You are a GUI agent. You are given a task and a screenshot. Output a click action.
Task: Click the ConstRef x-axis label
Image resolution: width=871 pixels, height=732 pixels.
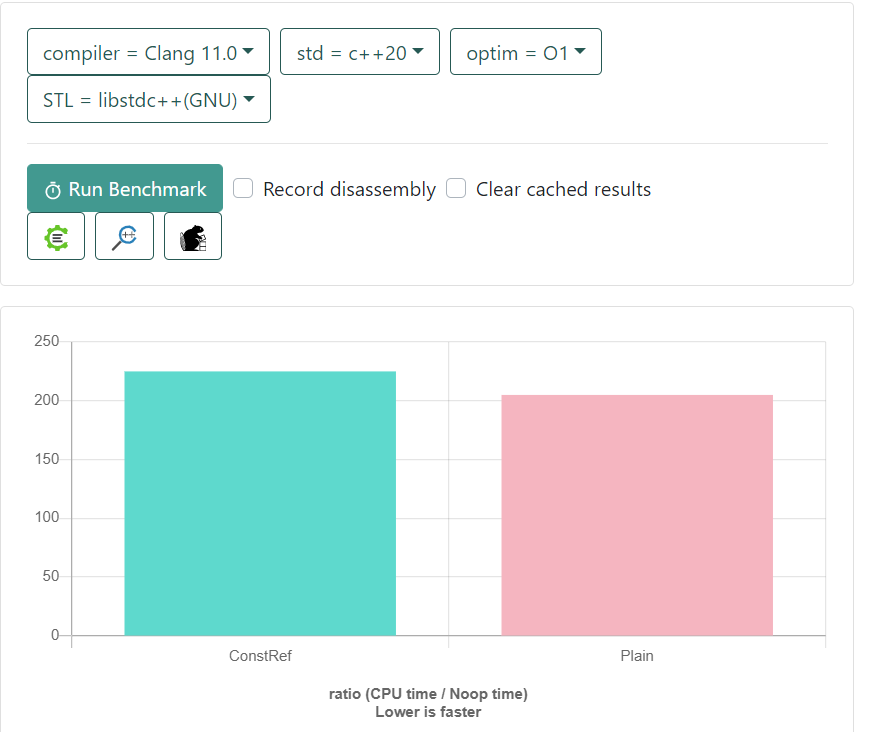[x=260, y=657]
